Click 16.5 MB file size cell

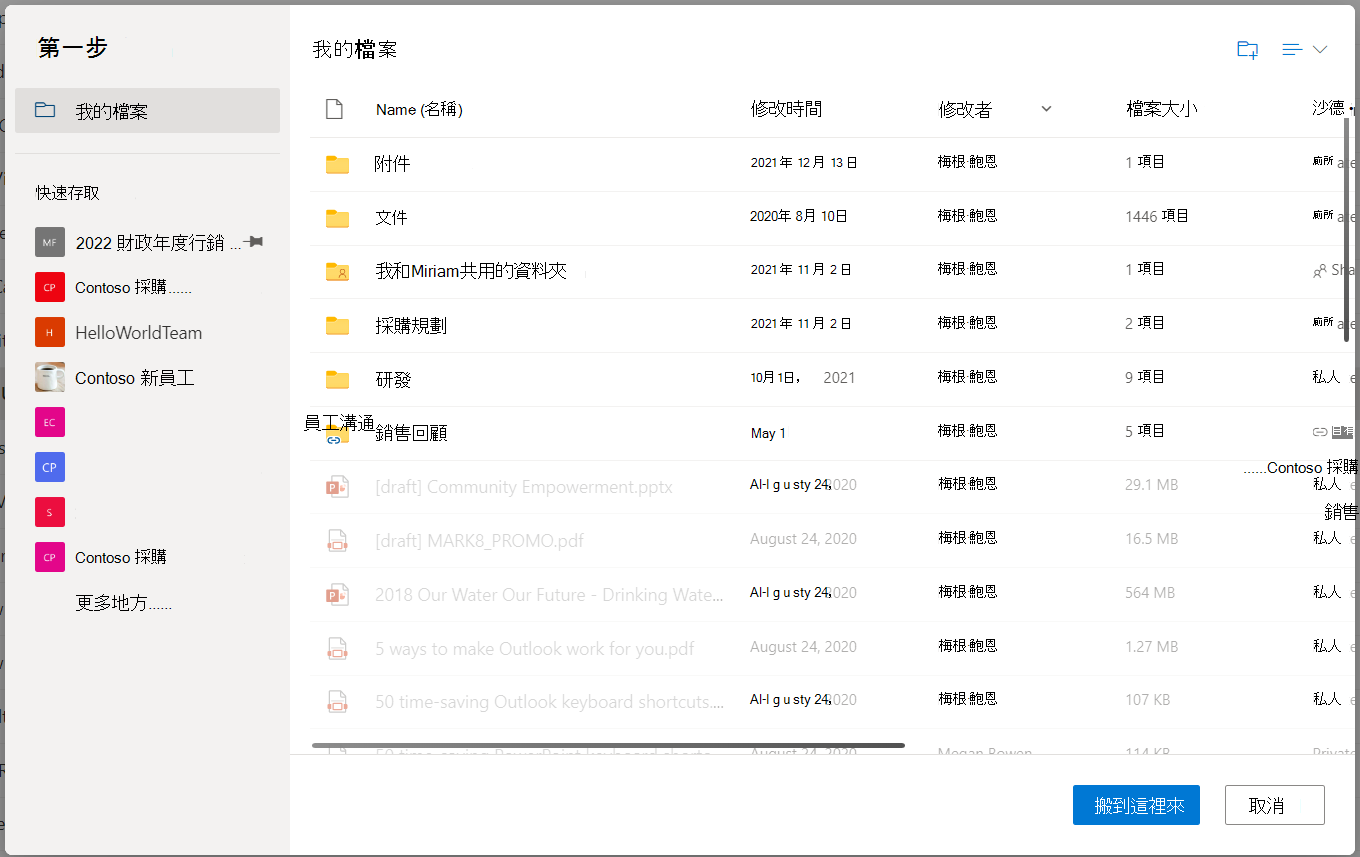pos(1151,539)
